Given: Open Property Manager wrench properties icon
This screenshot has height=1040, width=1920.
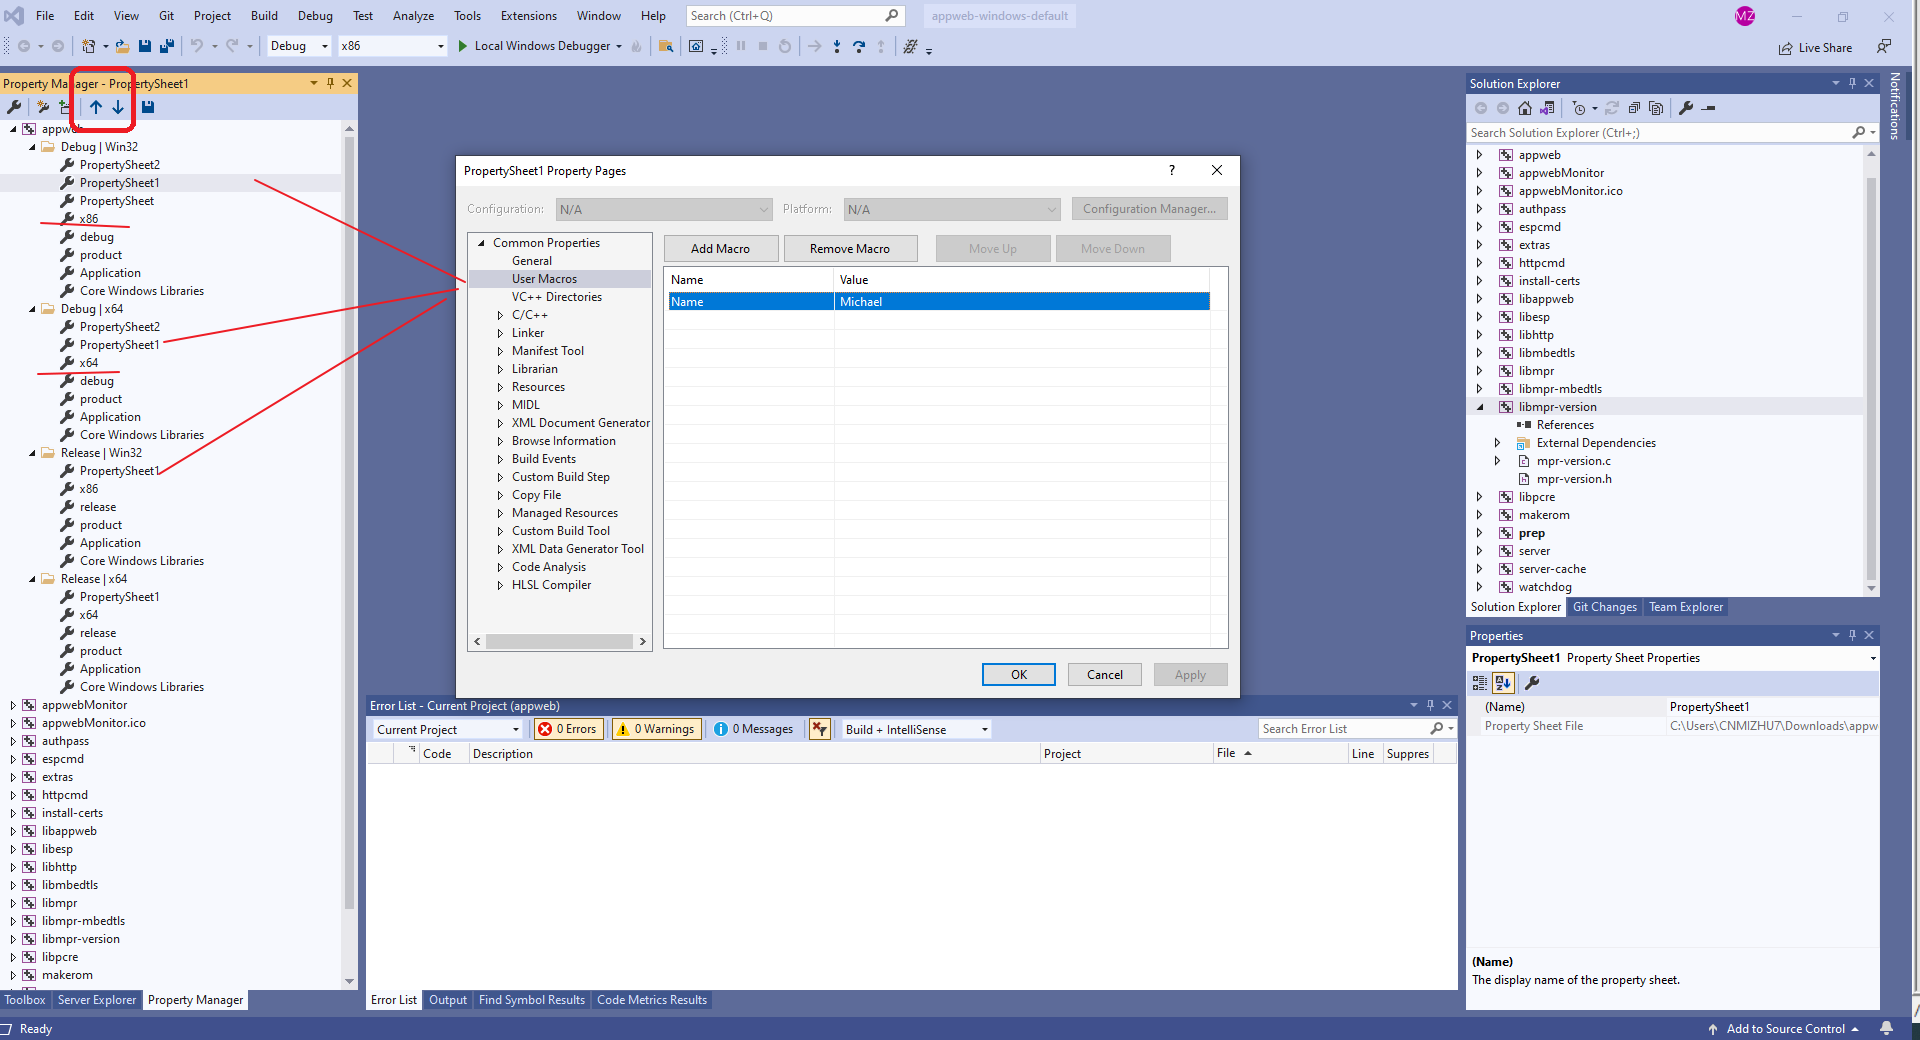Looking at the screenshot, I should click(14, 107).
